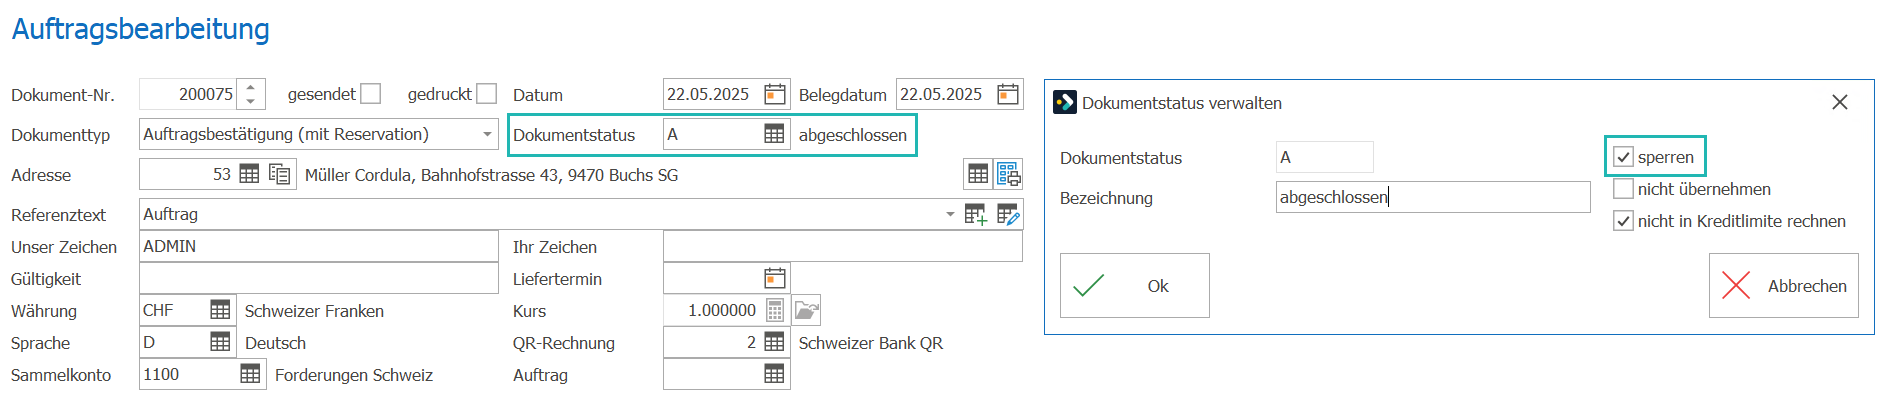This screenshot has height=415, width=1884.
Task: Open the Belegdatum calendar picker
Action: [1008, 94]
